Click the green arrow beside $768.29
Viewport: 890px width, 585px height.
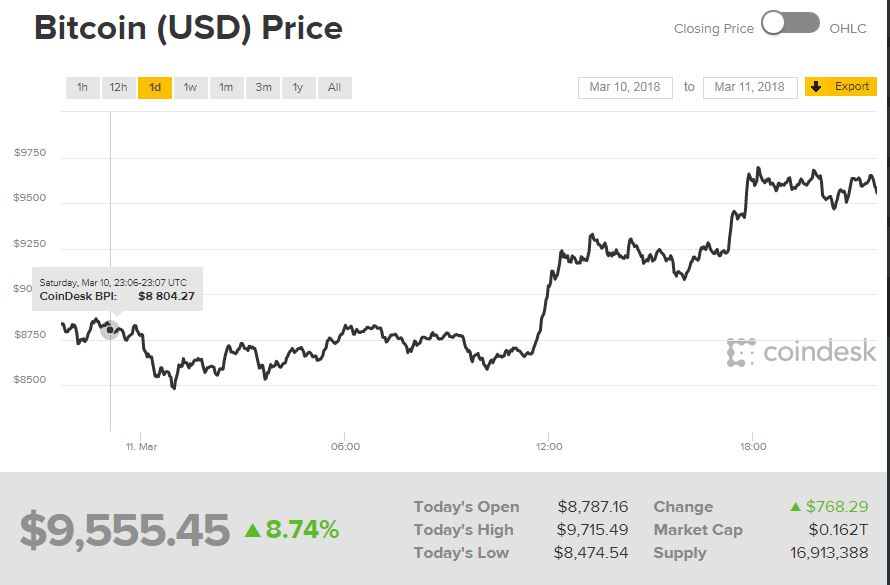pyautogui.click(x=795, y=507)
